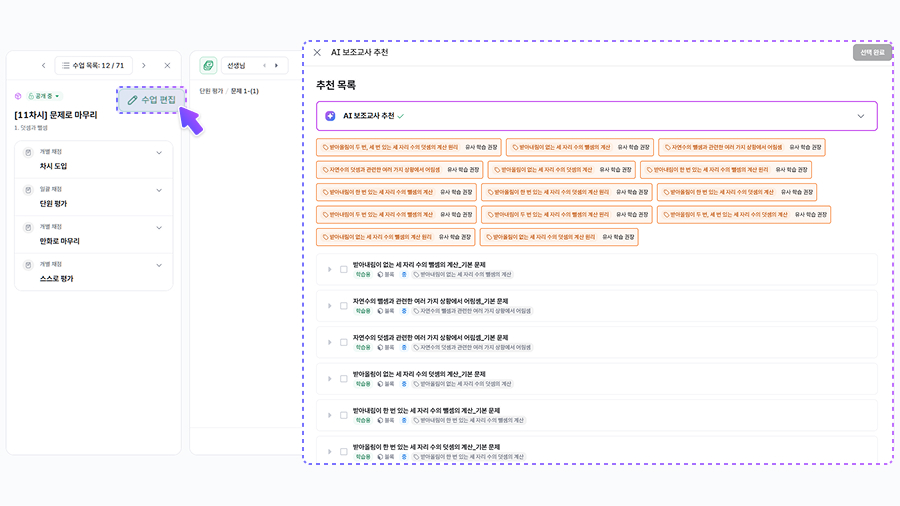Click the 수업 편집 pencil button
900x506 pixels.
point(151,100)
